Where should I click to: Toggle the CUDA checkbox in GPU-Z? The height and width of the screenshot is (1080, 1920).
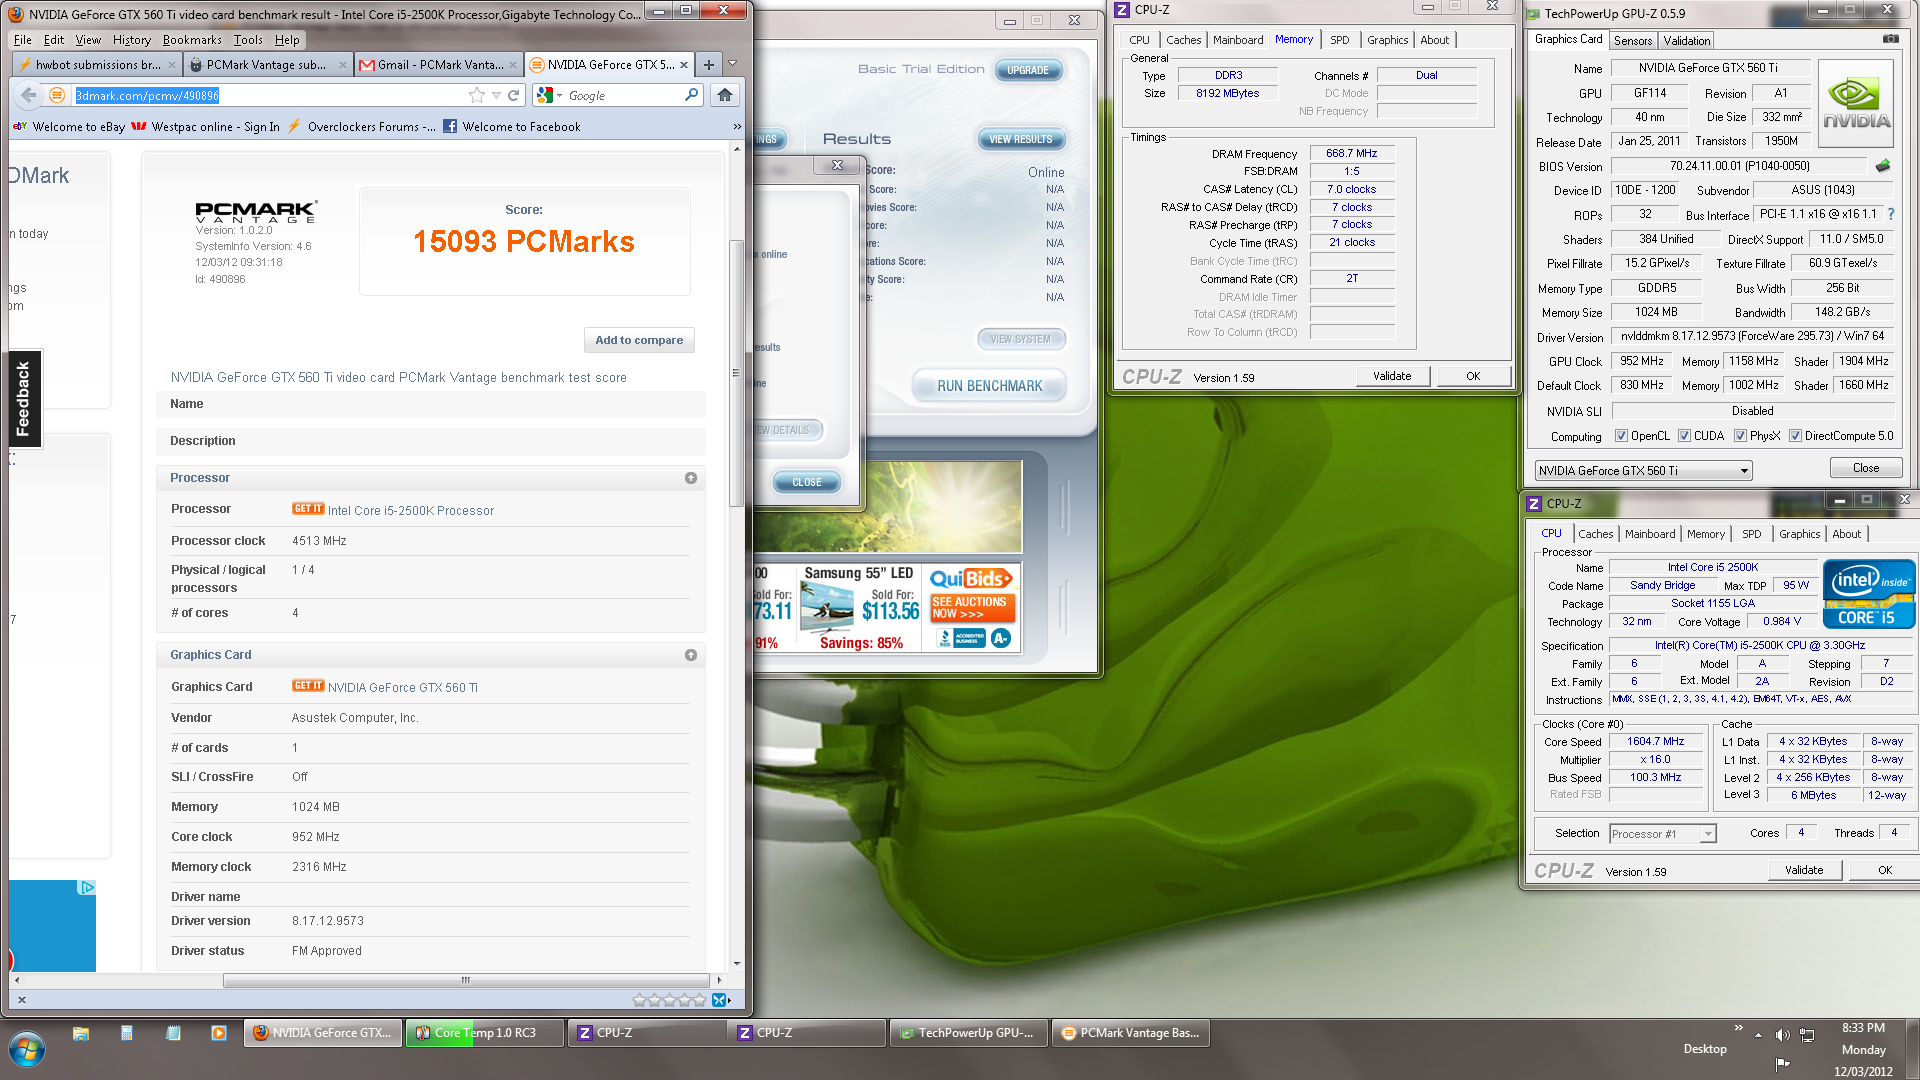(1684, 436)
